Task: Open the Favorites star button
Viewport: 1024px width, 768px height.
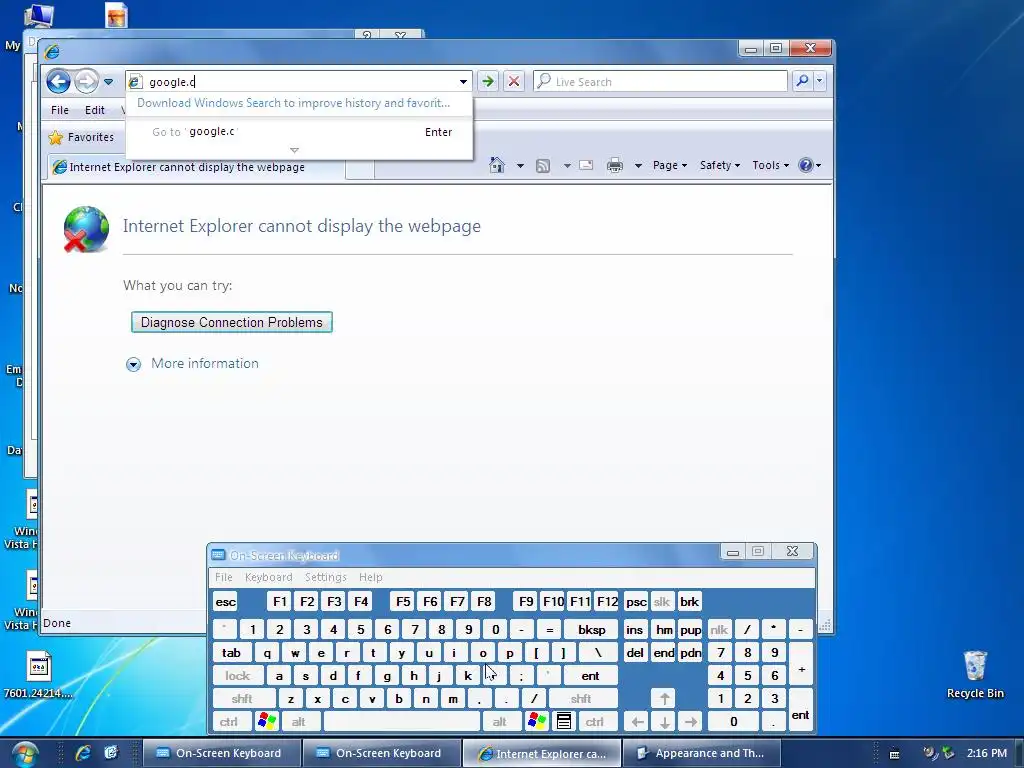Action: click(x=82, y=137)
